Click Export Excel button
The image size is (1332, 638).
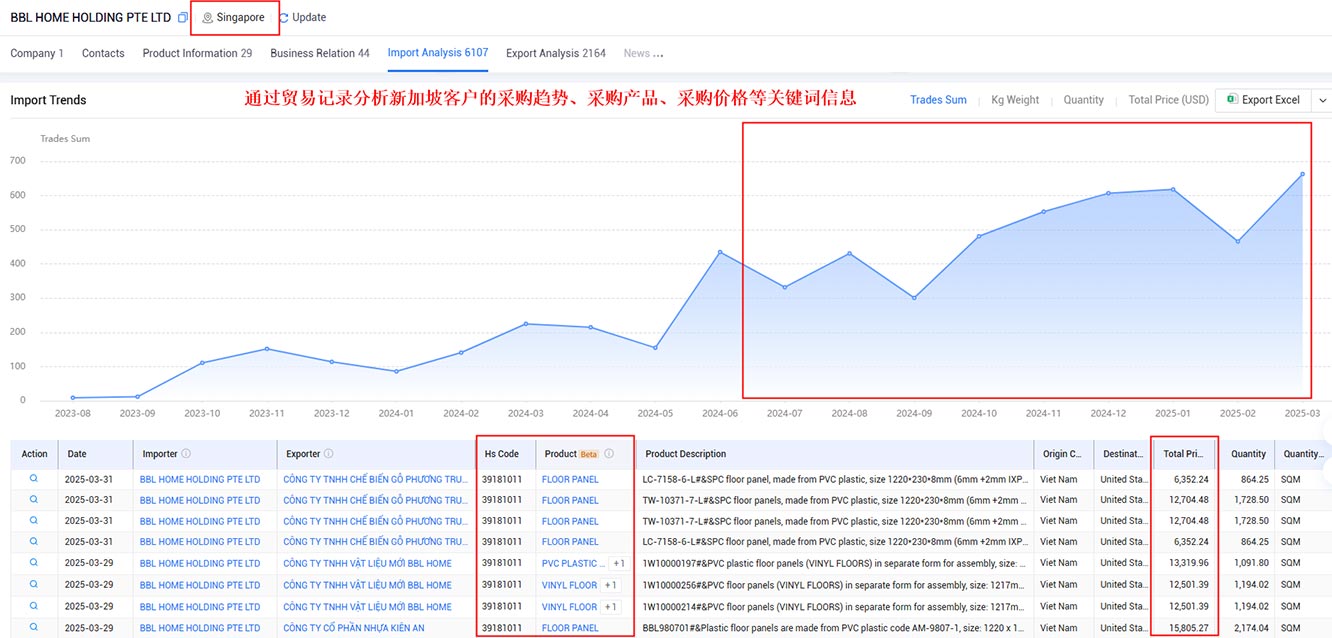coord(1264,100)
